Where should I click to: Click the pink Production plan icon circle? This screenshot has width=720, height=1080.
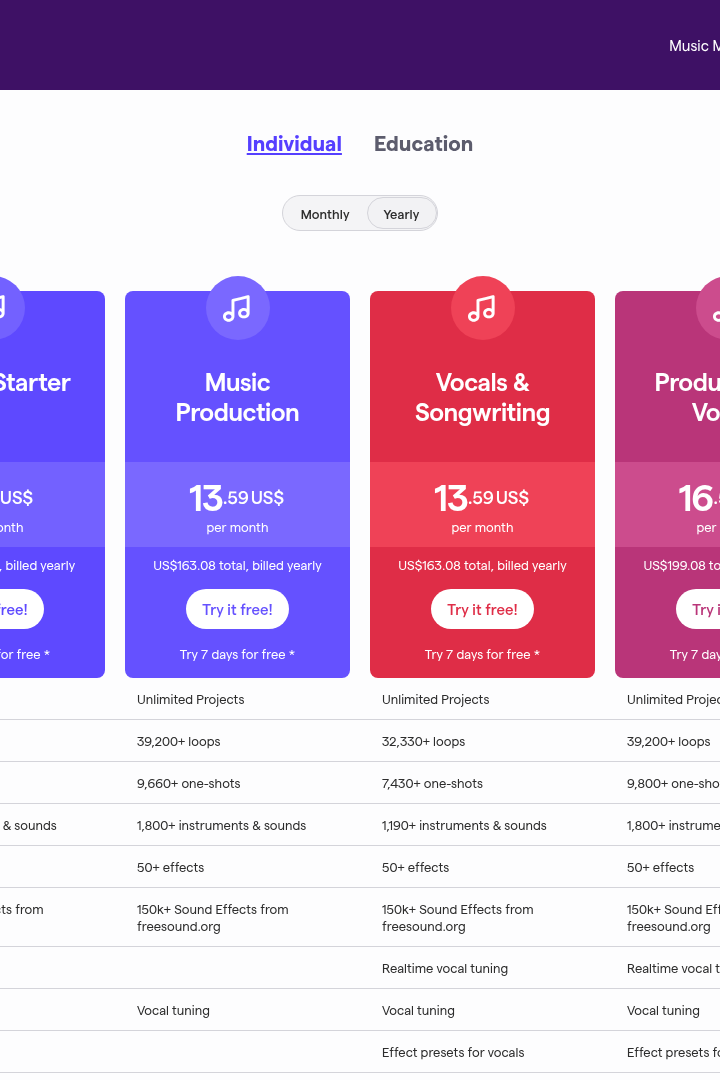[708, 308]
